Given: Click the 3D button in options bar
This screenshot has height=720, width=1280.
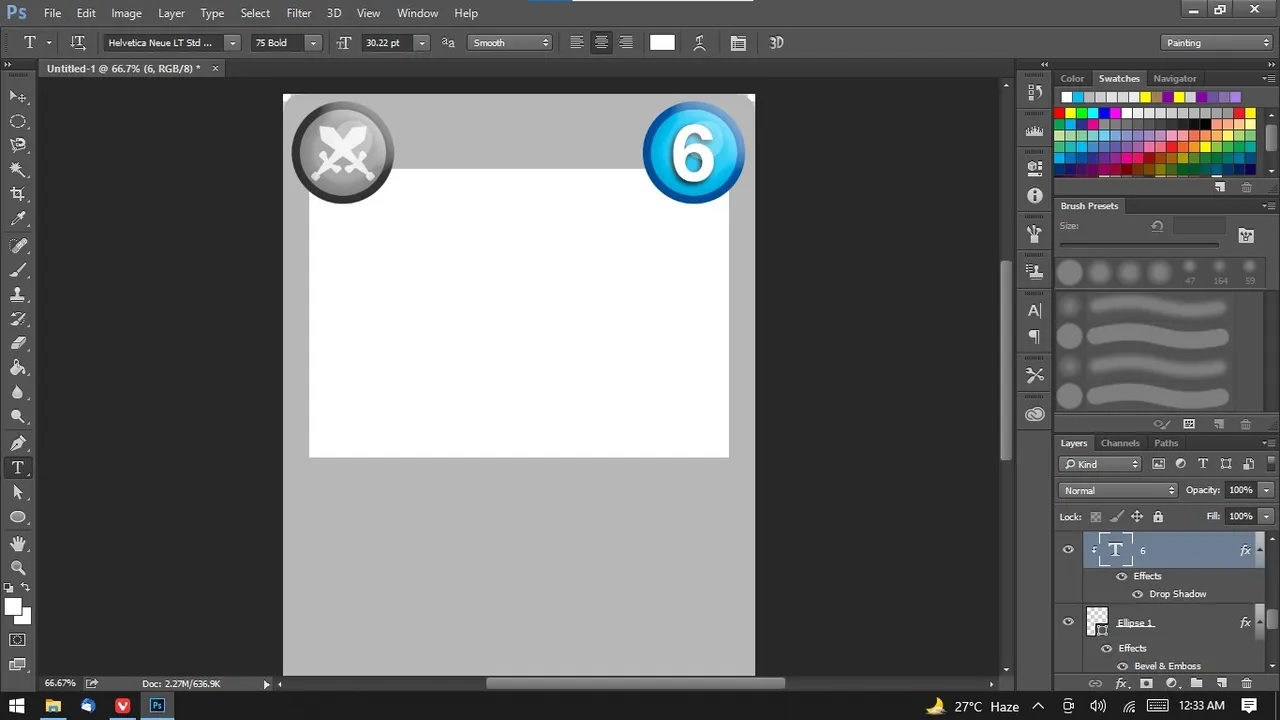Looking at the screenshot, I should click(776, 43).
